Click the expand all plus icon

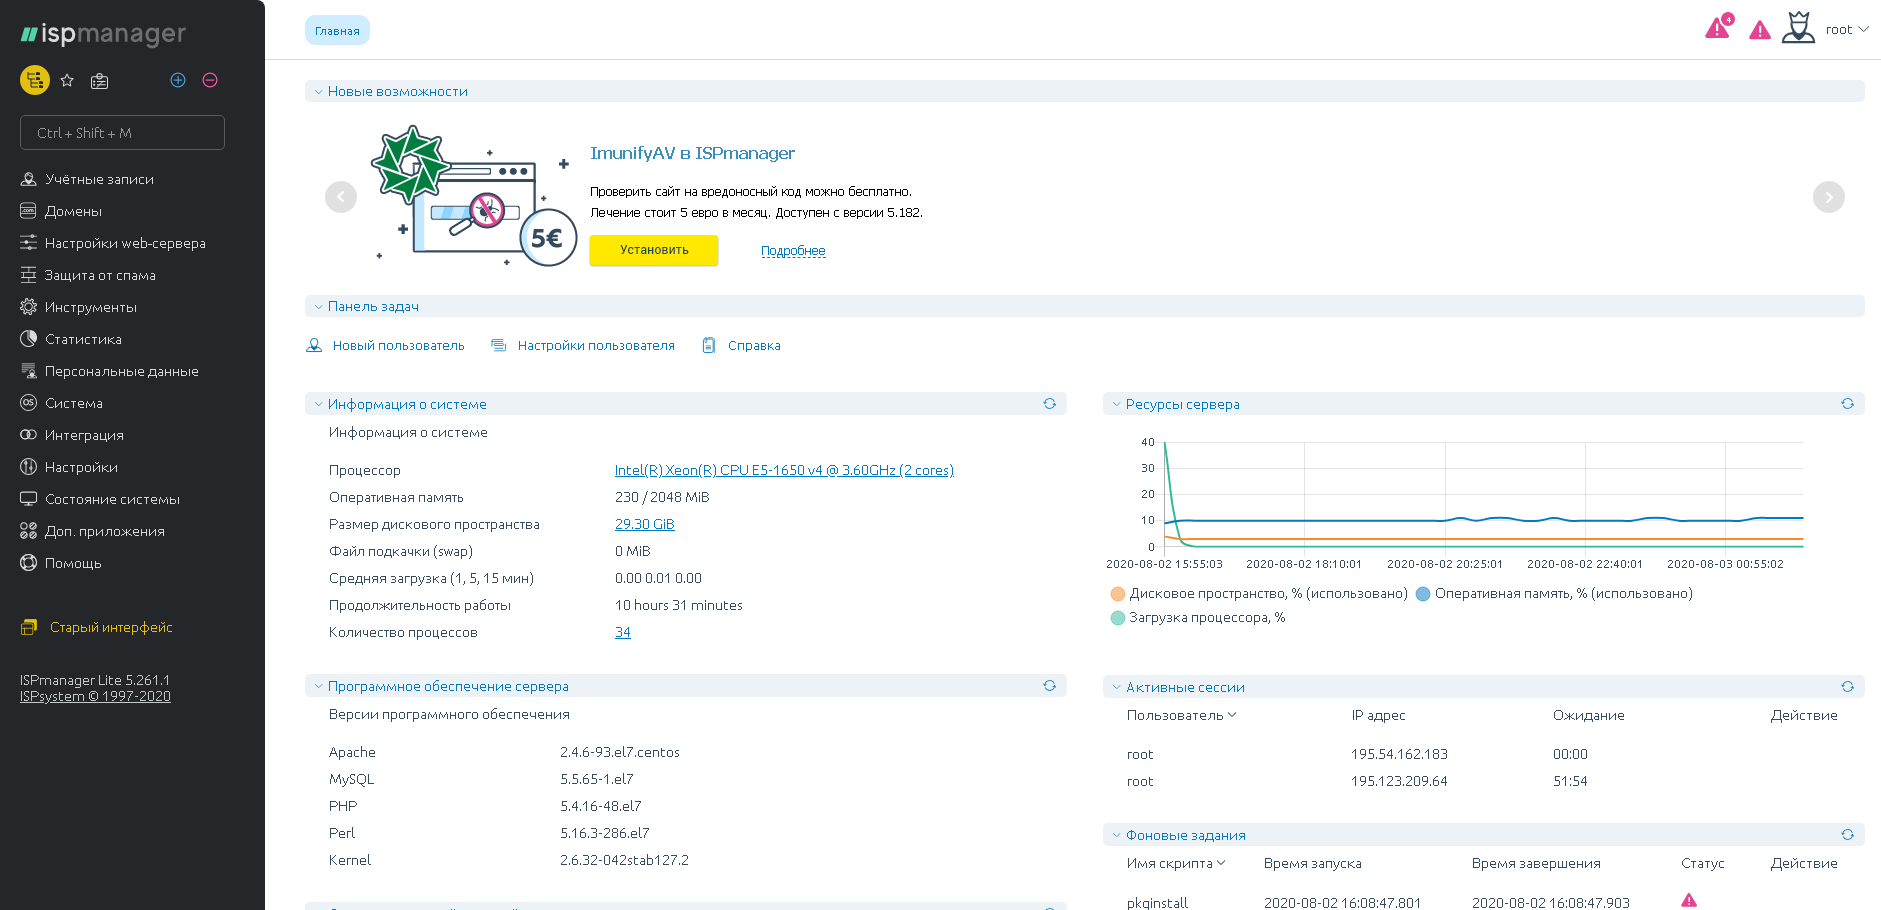click(178, 80)
